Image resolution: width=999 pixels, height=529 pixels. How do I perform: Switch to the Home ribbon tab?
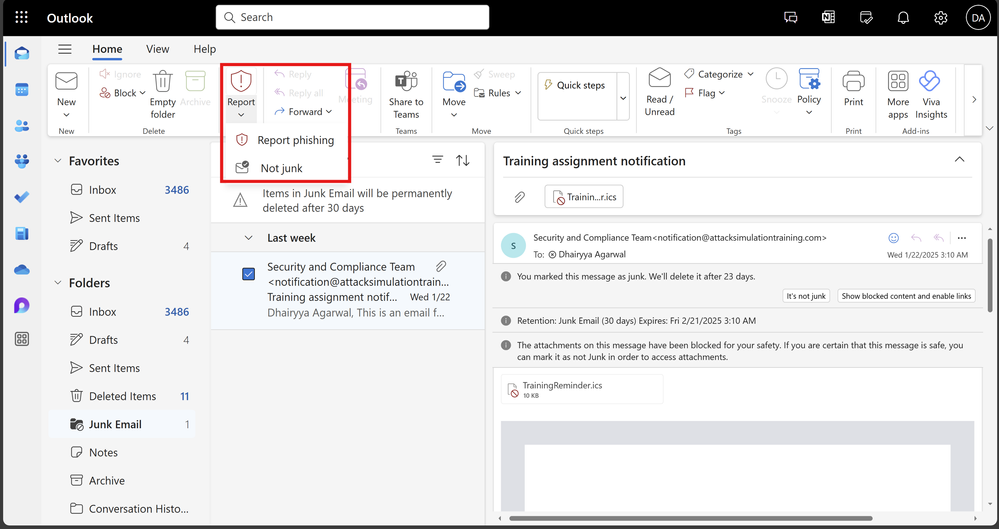(107, 49)
